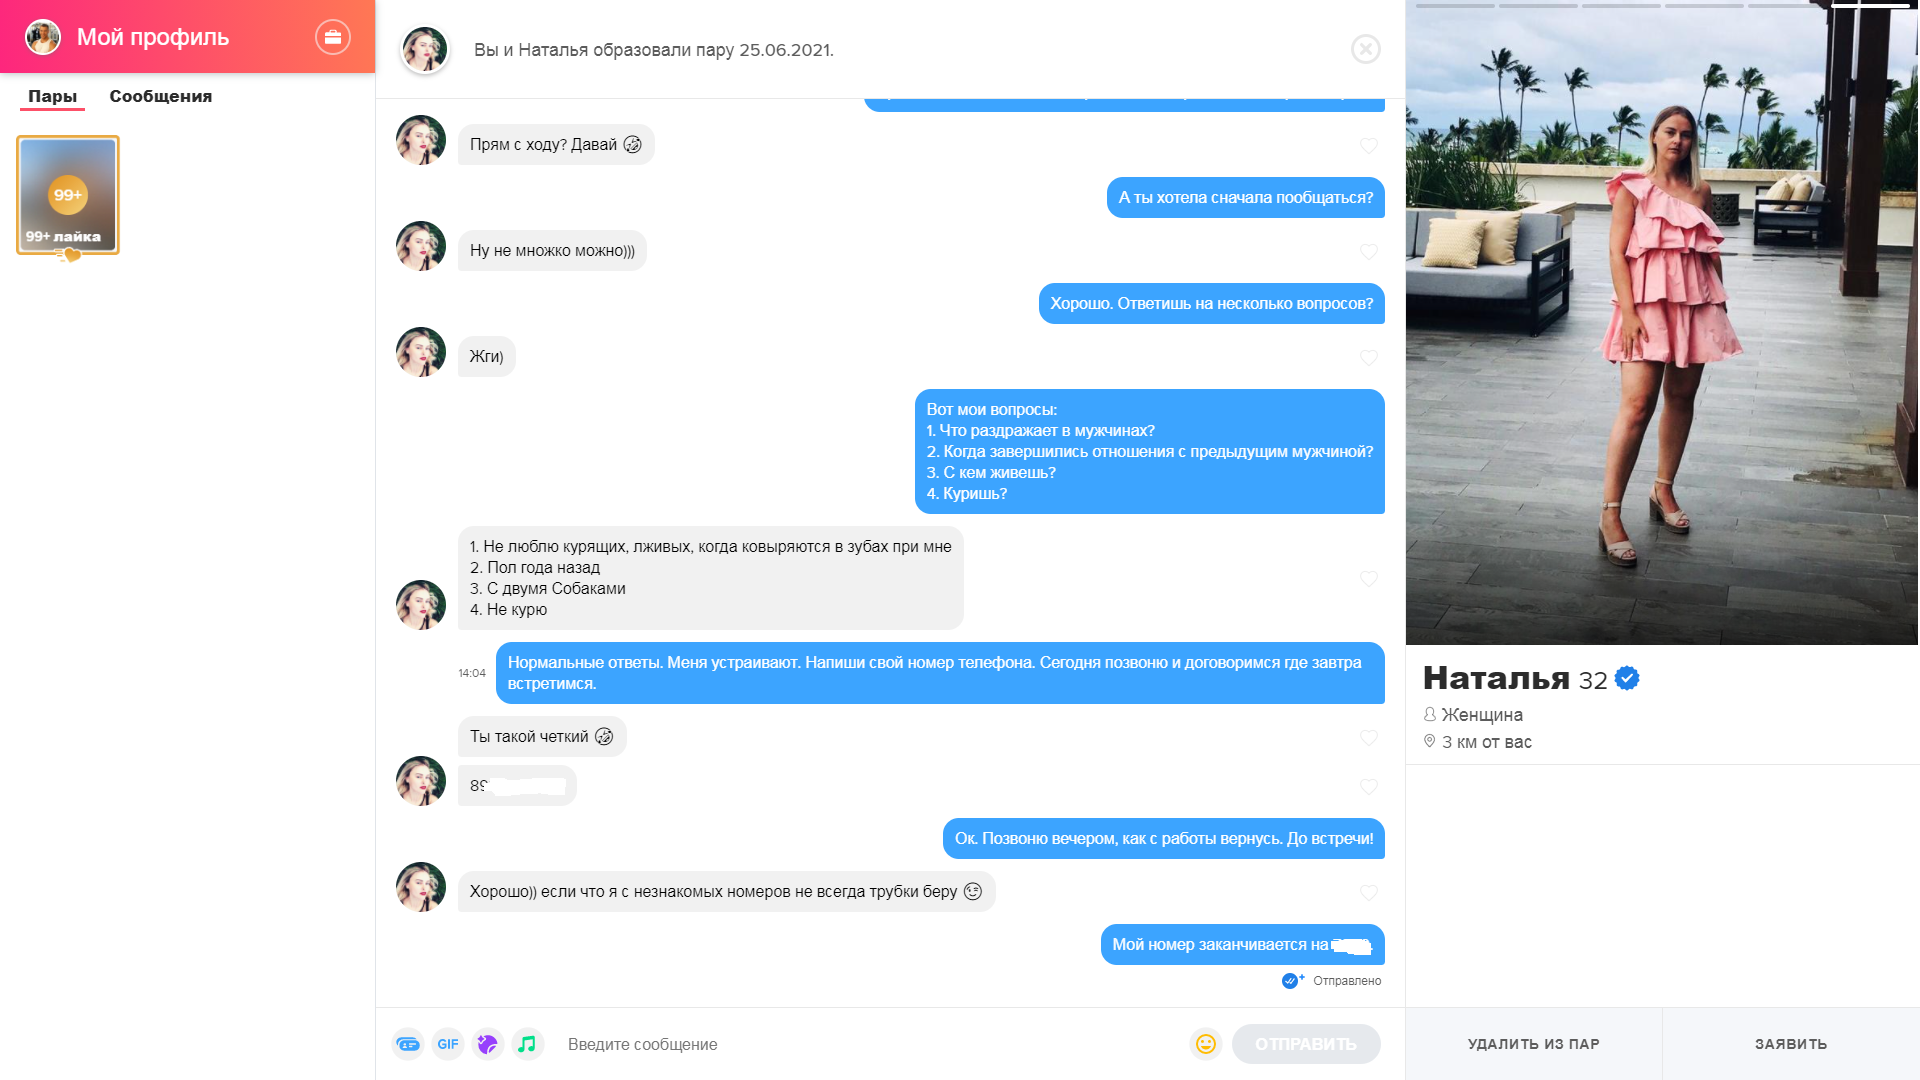Open the emoji smiley picker
The width and height of the screenshot is (1920, 1080).
pos(1206,1044)
